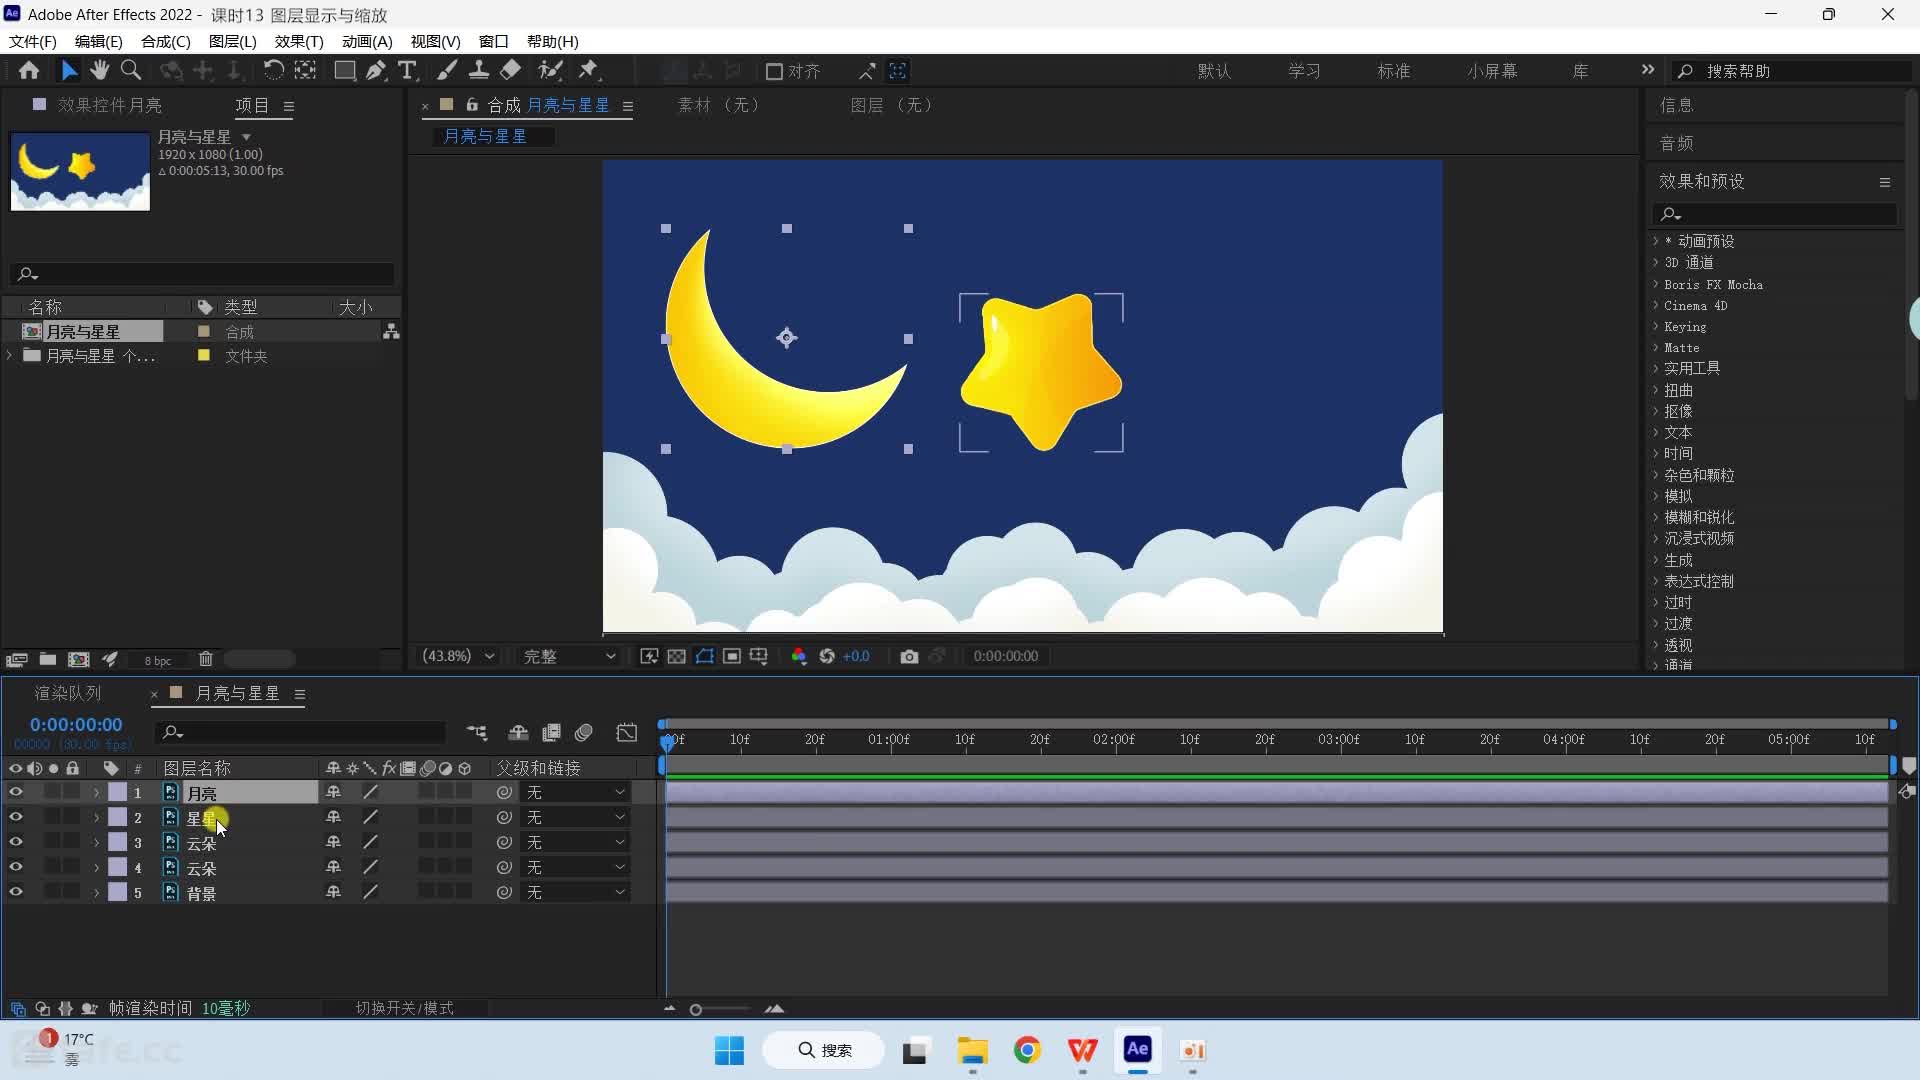Create new folder in project panel
1920x1080 pixels.
[48, 660]
